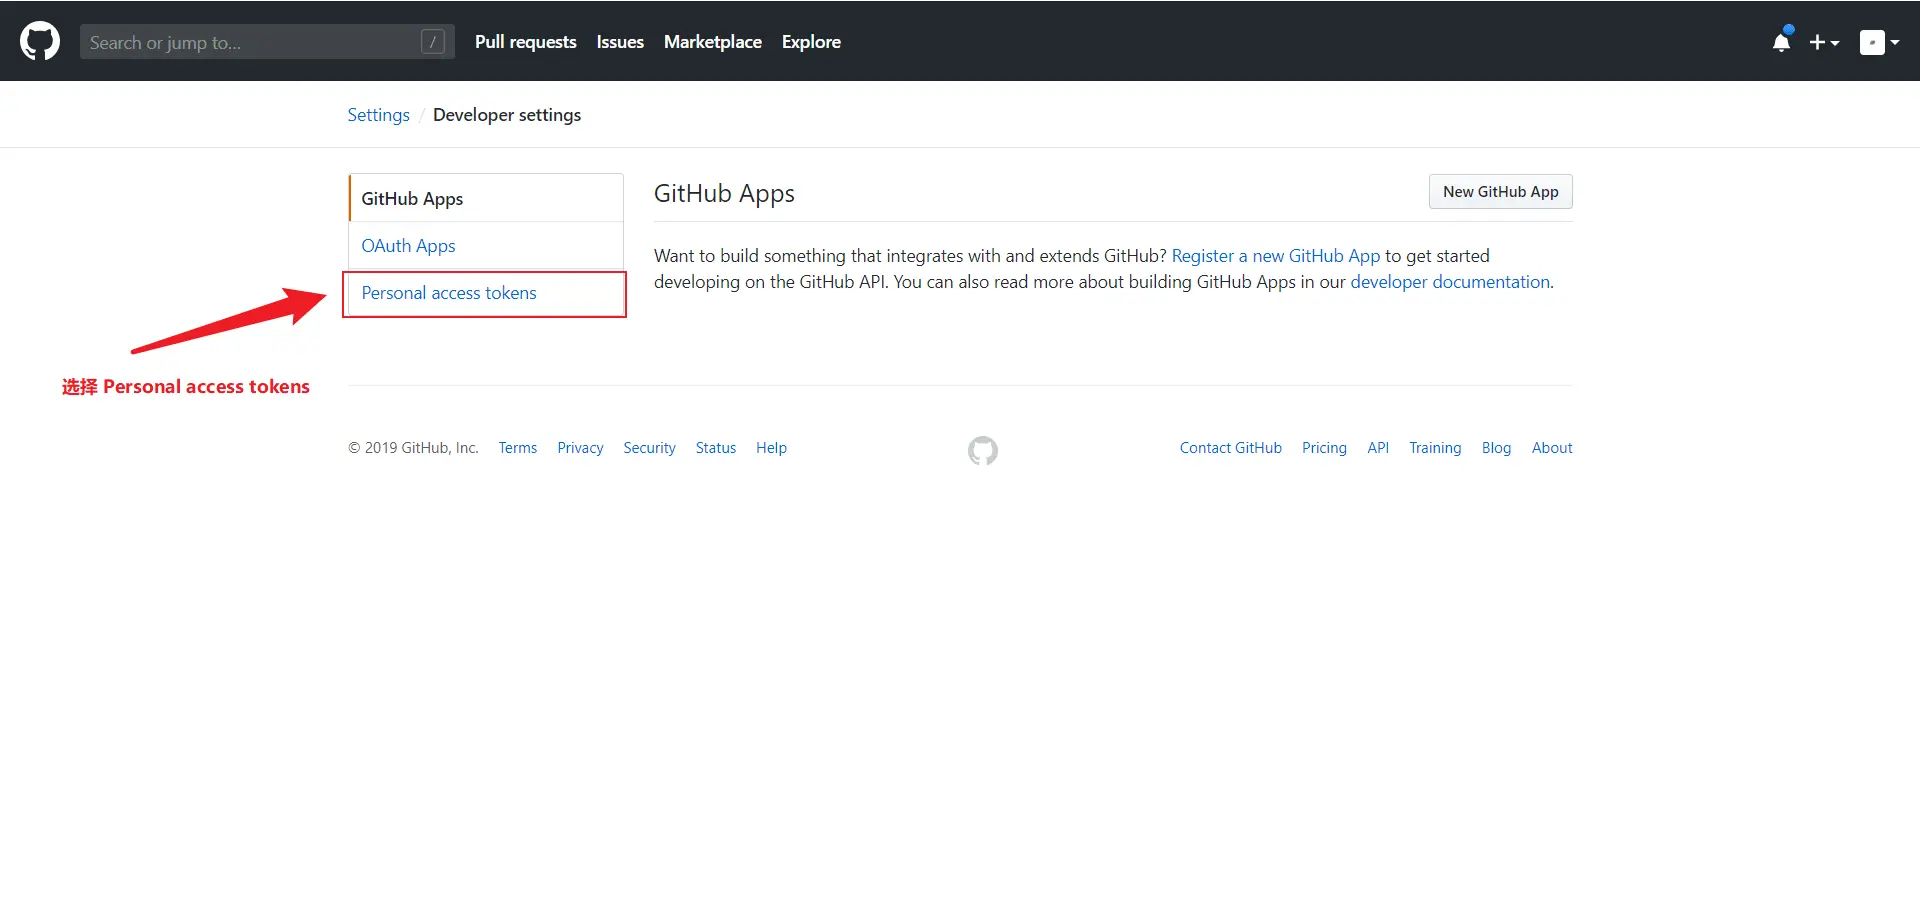This screenshot has width=1920, height=902.
Task: Open the developer documentation link
Action: coord(1450,282)
